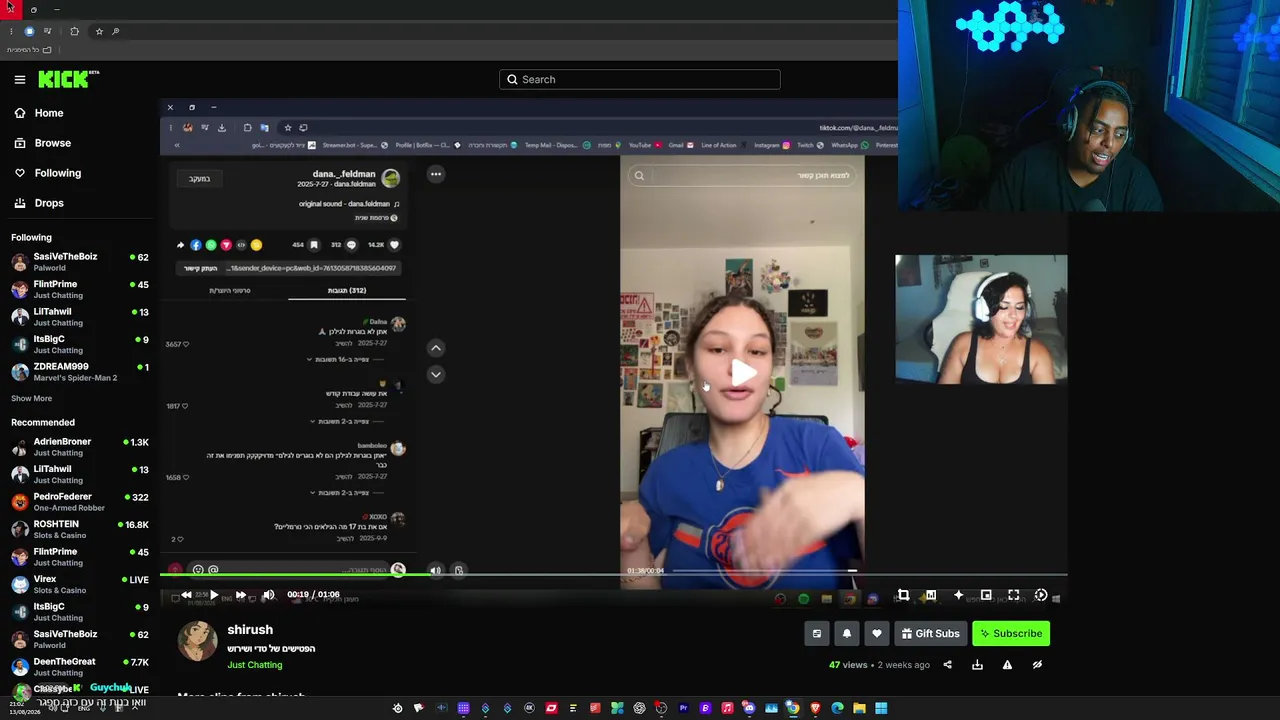The image size is (1280, 720).
Task: Open FlintPrime under the Following list
Action: (x=80, y=289)
